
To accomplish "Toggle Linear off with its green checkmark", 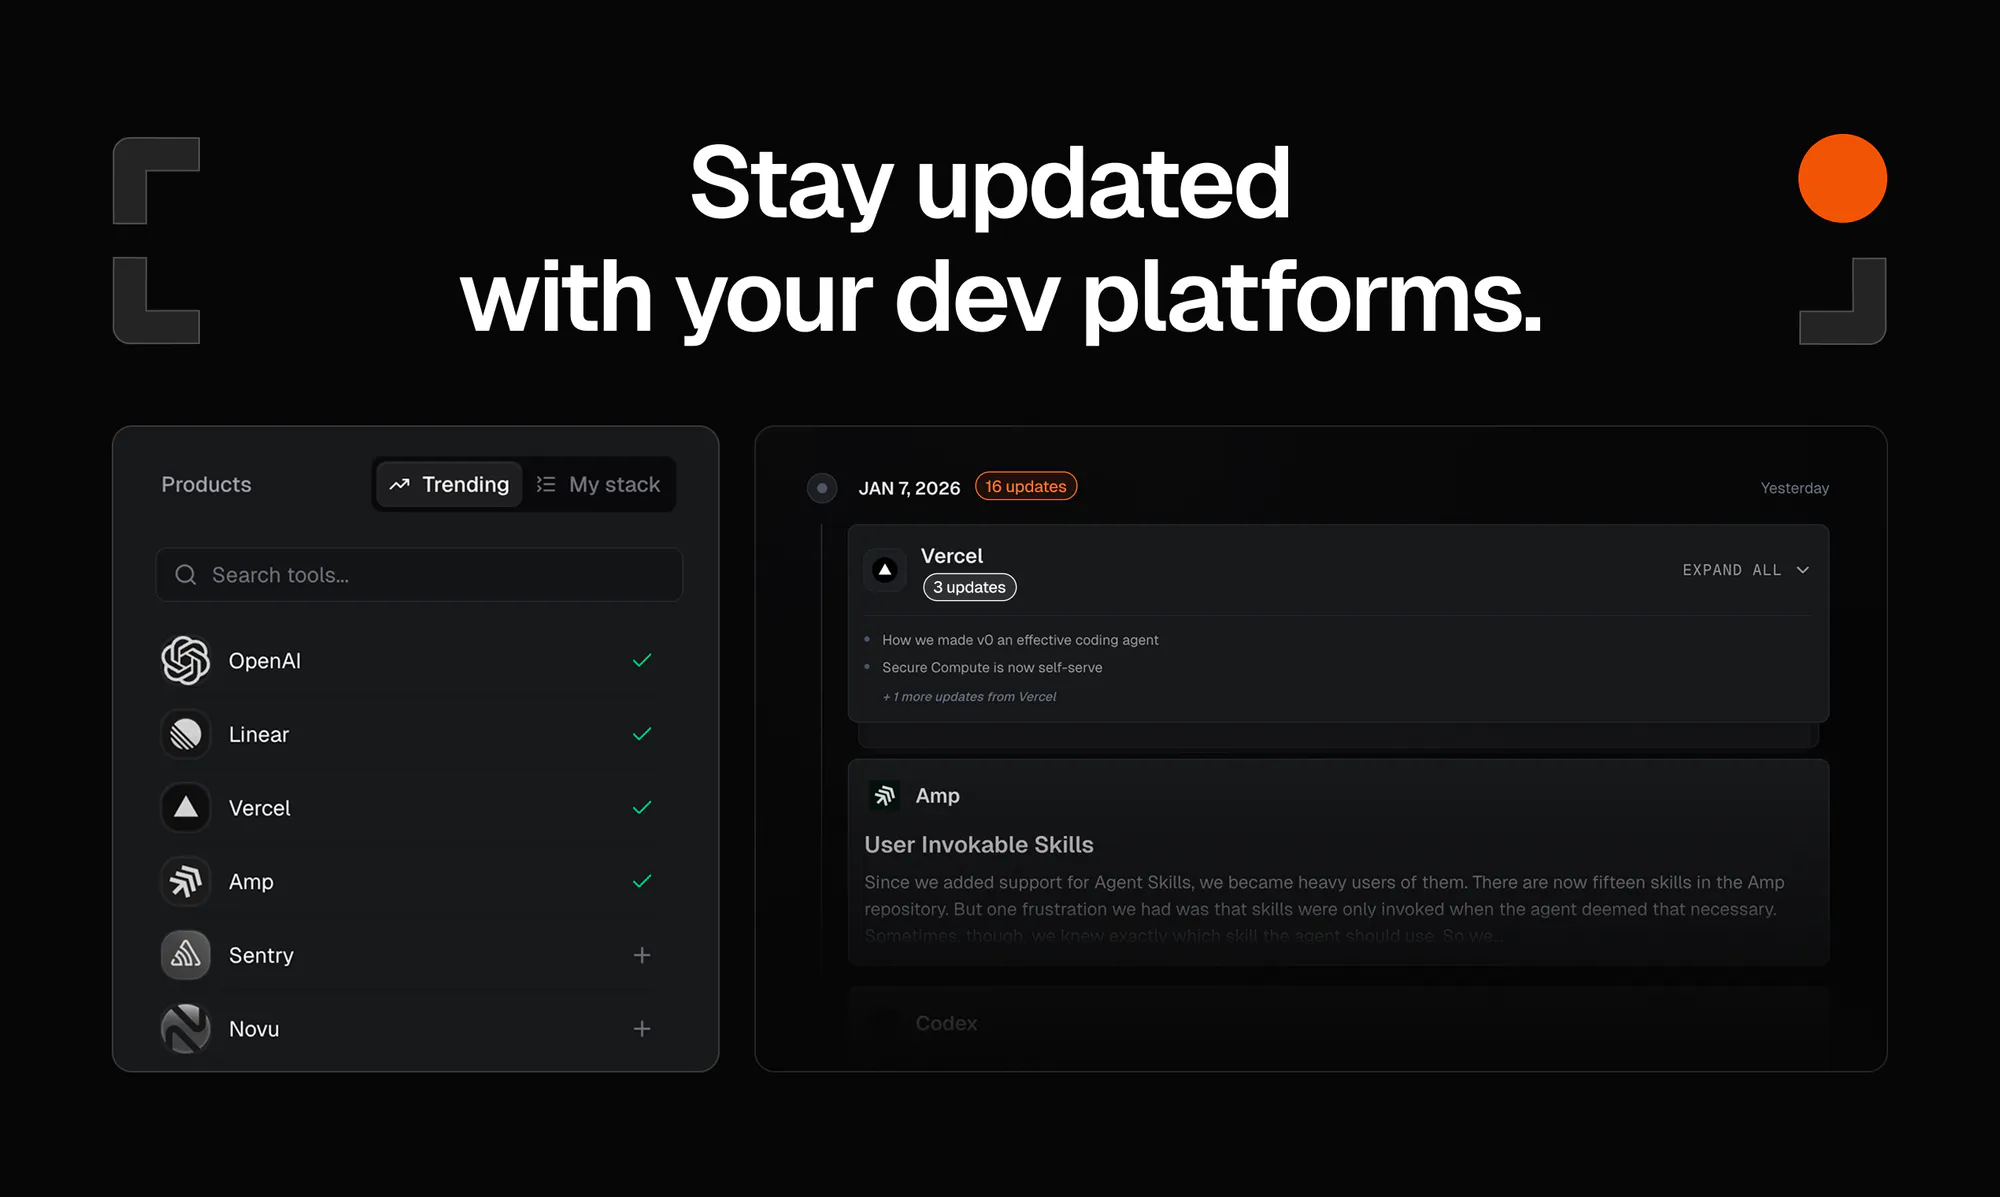I will click(x=641, y=734).
